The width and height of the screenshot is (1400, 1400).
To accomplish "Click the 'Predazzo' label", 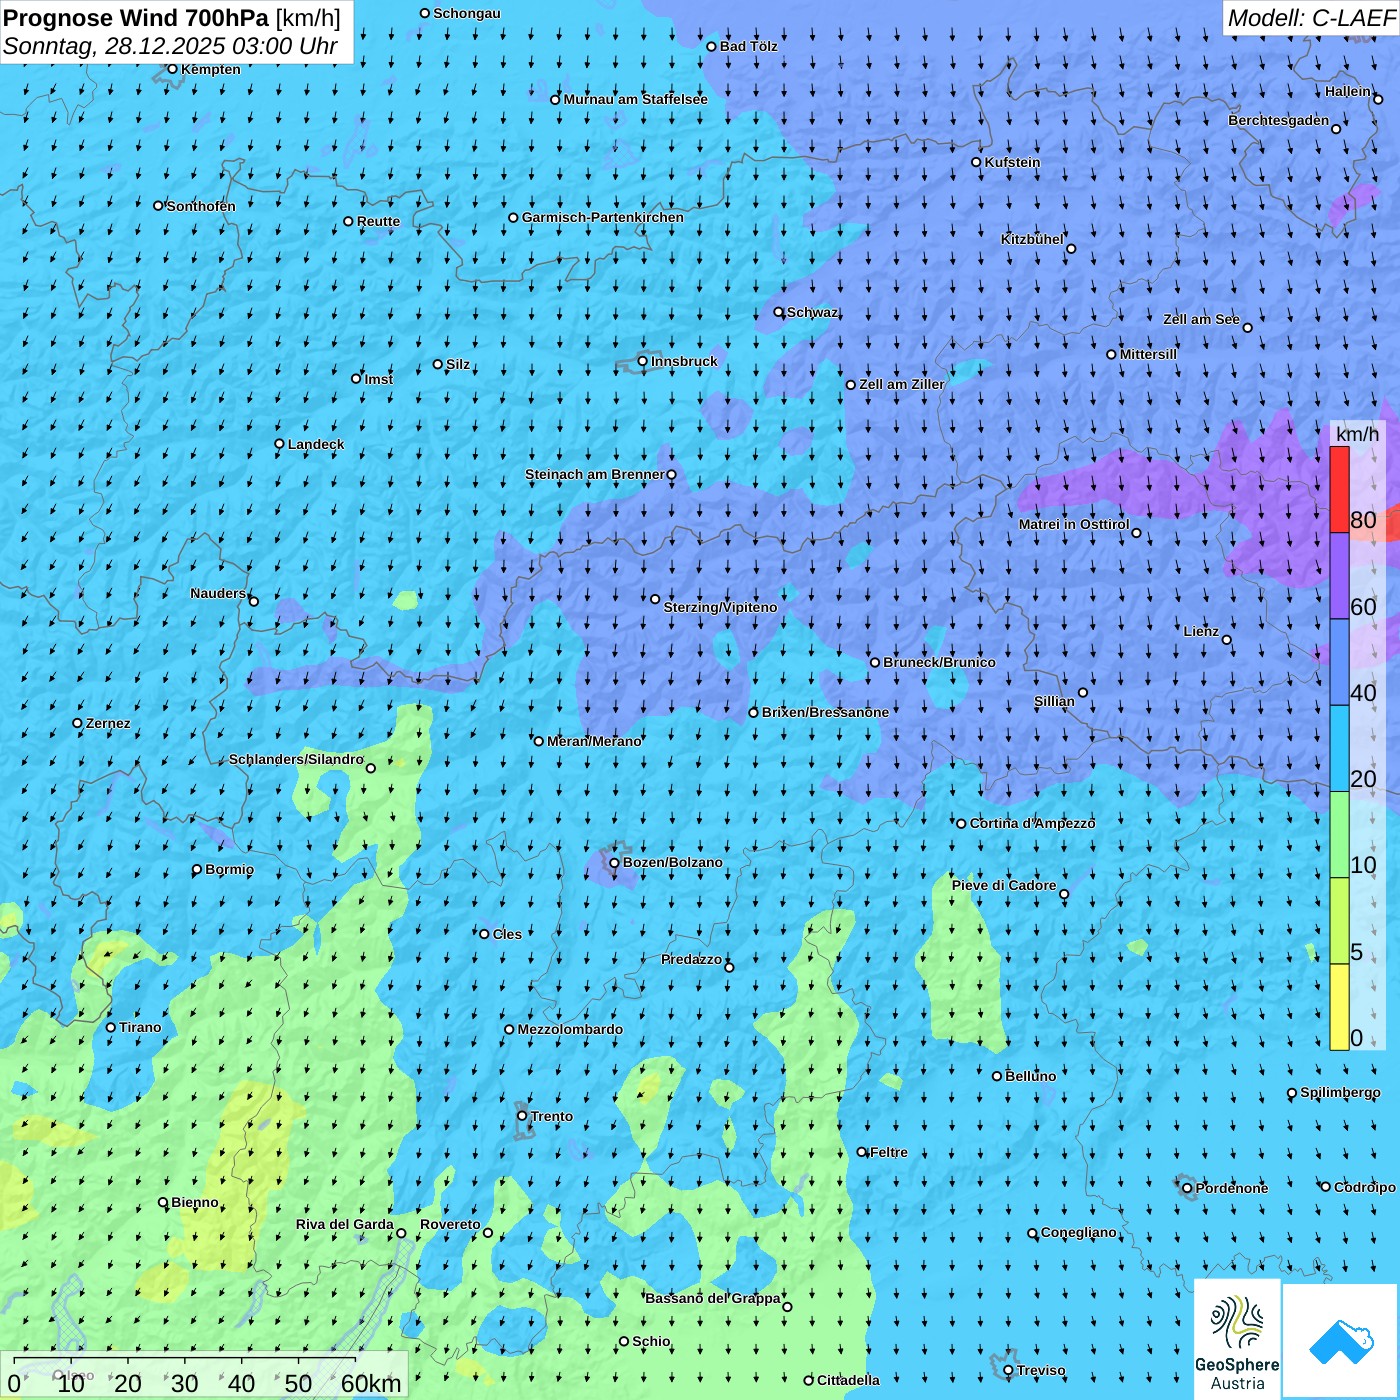I will click(x=692, y=959).
